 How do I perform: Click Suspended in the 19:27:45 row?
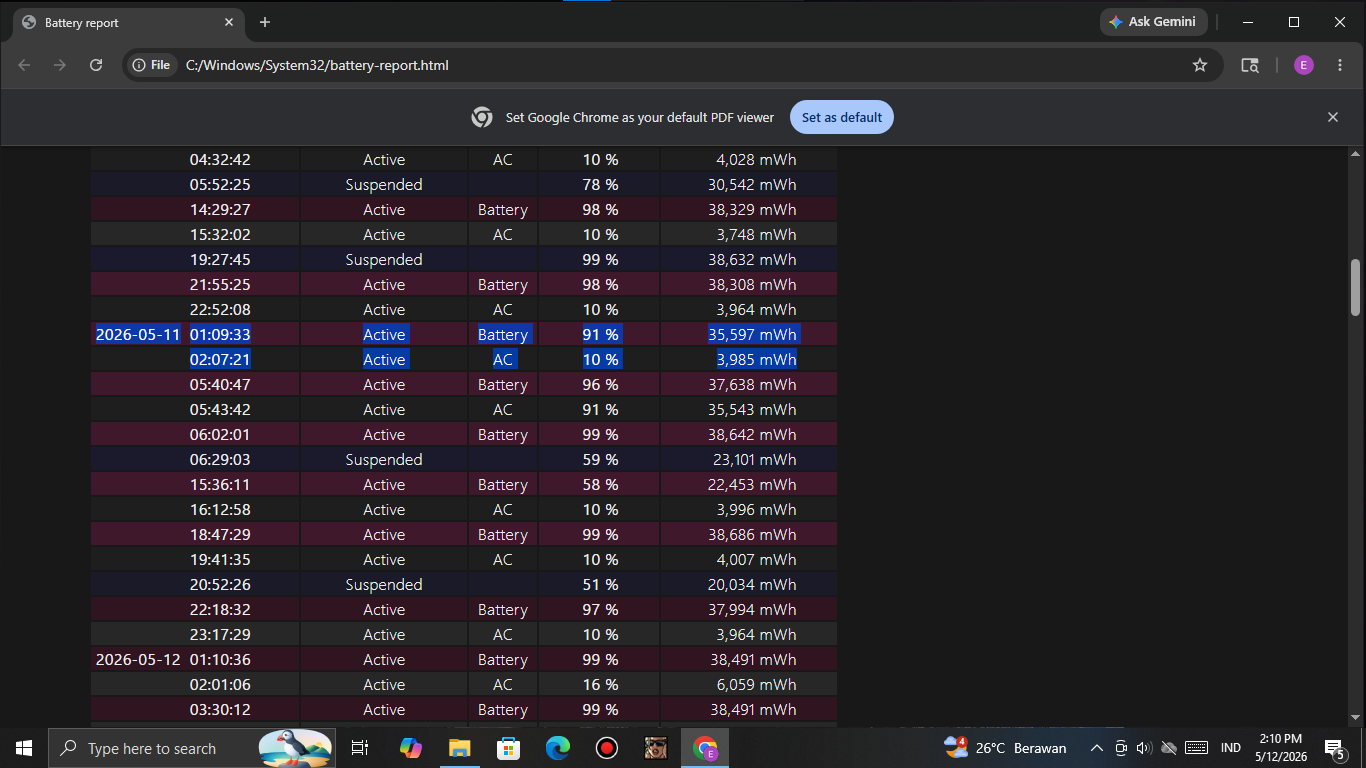coord(384,259)
